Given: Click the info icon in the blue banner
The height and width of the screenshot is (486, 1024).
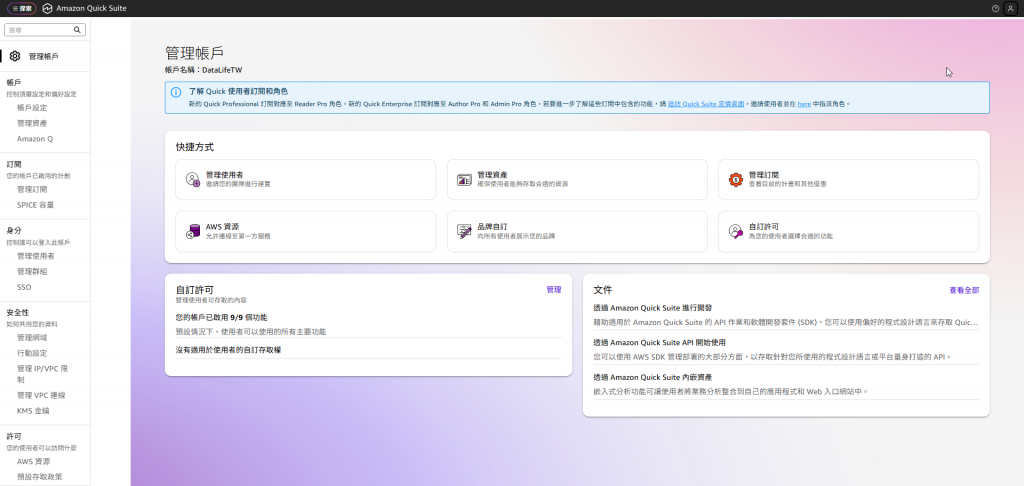Looking at the screenshot, I should click(x=176, y=92).
